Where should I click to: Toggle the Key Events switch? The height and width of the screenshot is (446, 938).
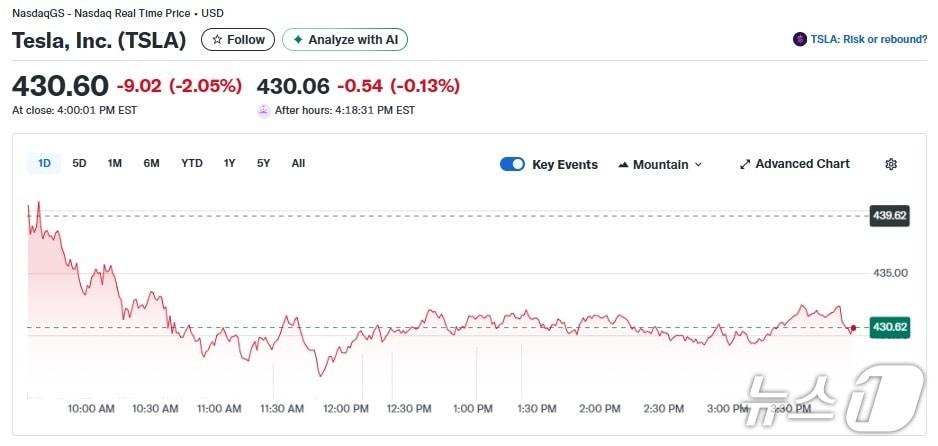[x=512, y=164]
